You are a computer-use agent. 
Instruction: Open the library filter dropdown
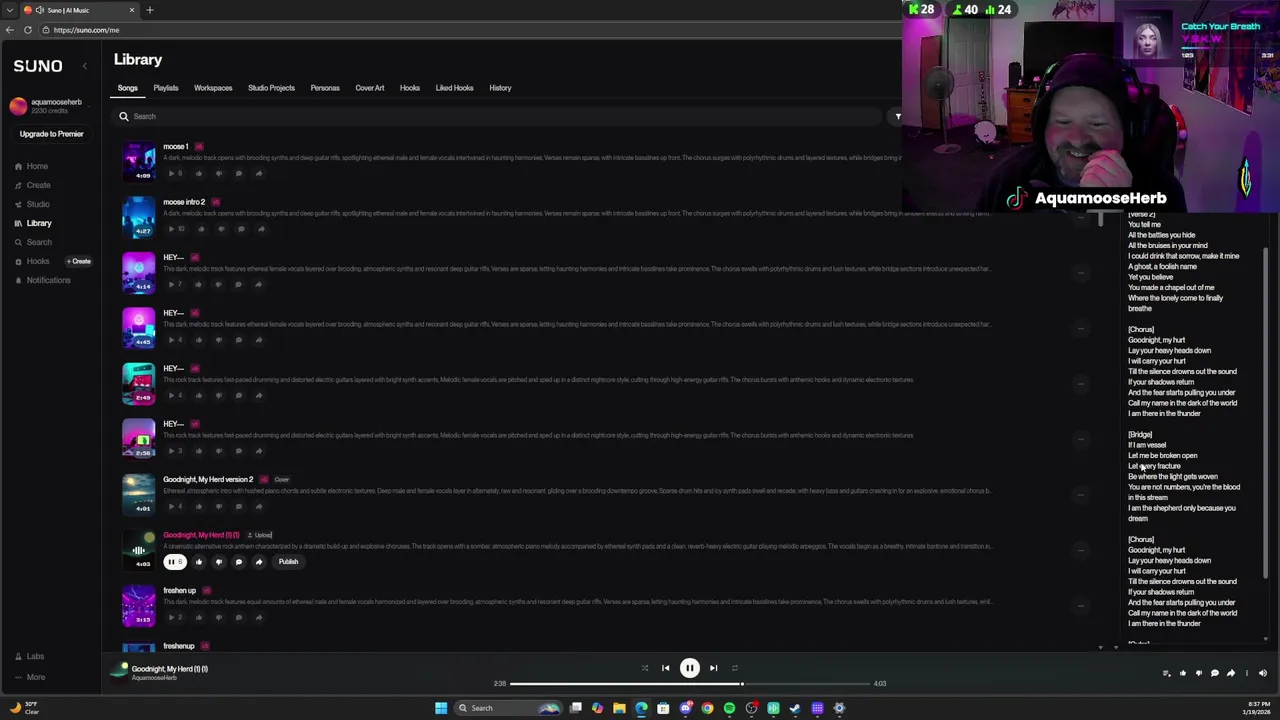897,117
